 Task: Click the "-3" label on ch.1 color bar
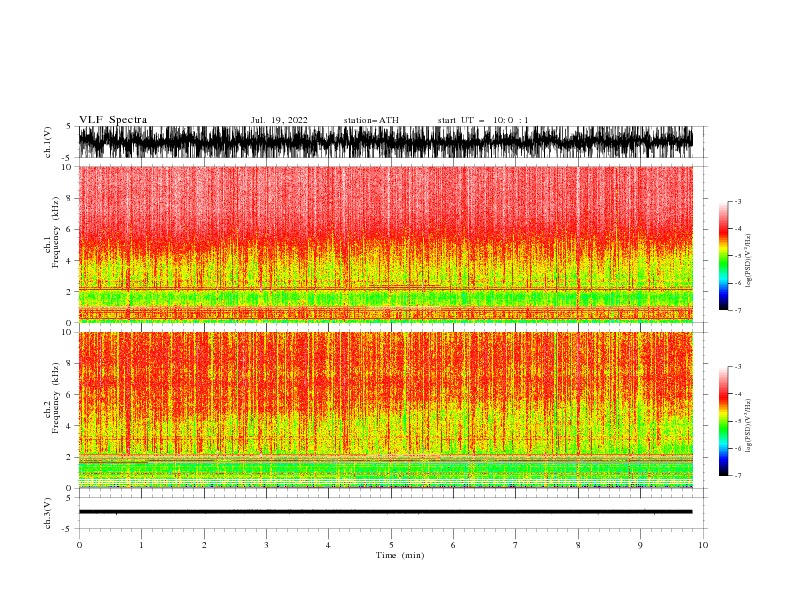point(737,201)
